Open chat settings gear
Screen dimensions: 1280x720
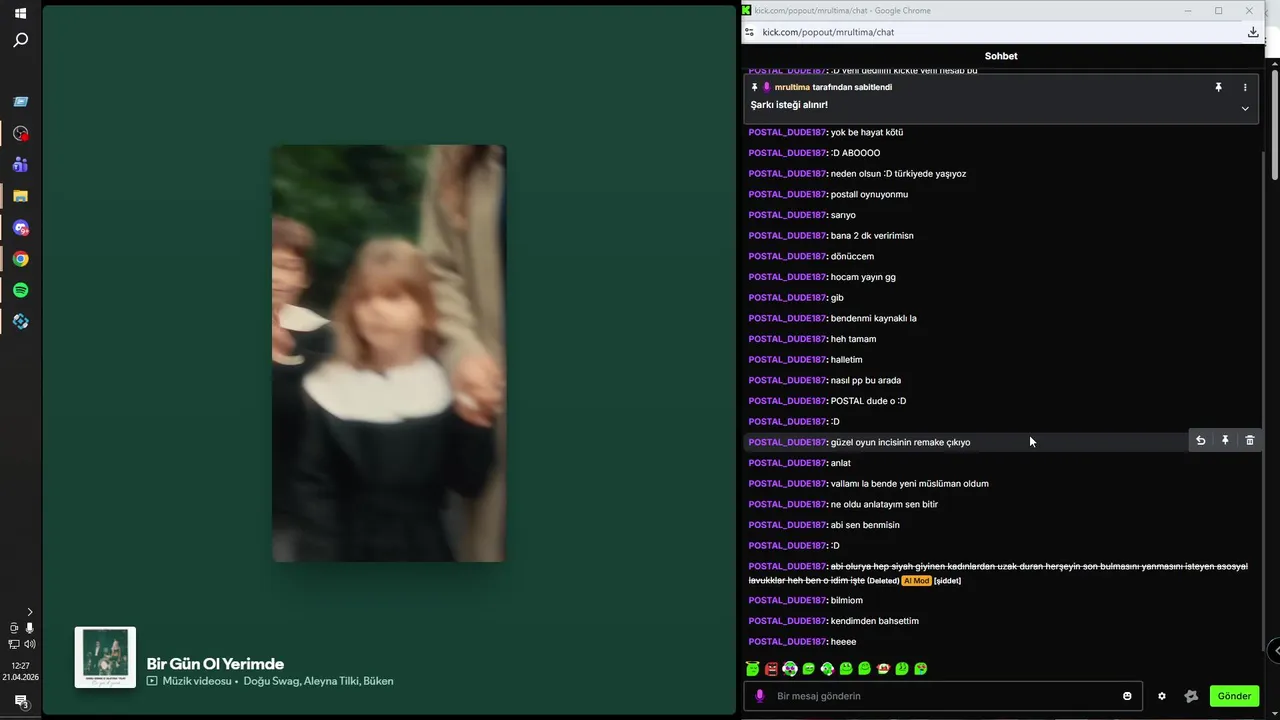click(x=1162, y=696)
